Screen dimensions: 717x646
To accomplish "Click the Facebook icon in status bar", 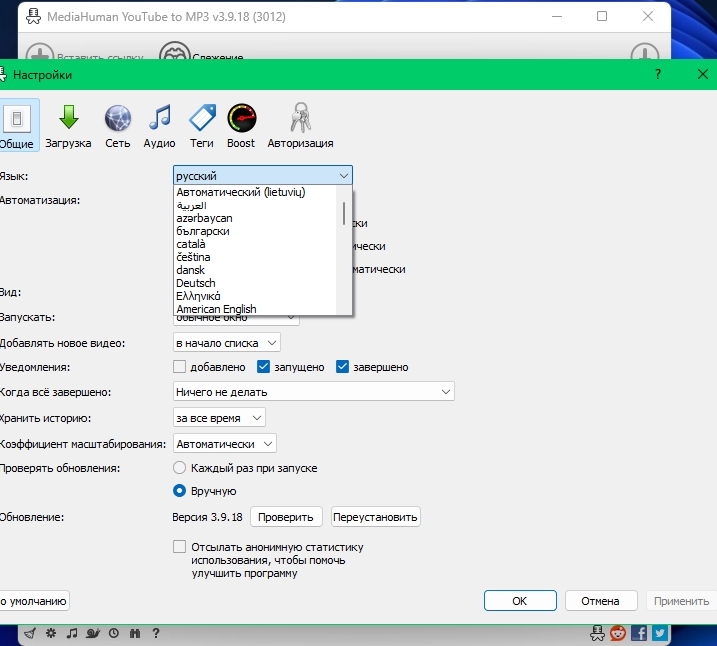I will (639, 633).
